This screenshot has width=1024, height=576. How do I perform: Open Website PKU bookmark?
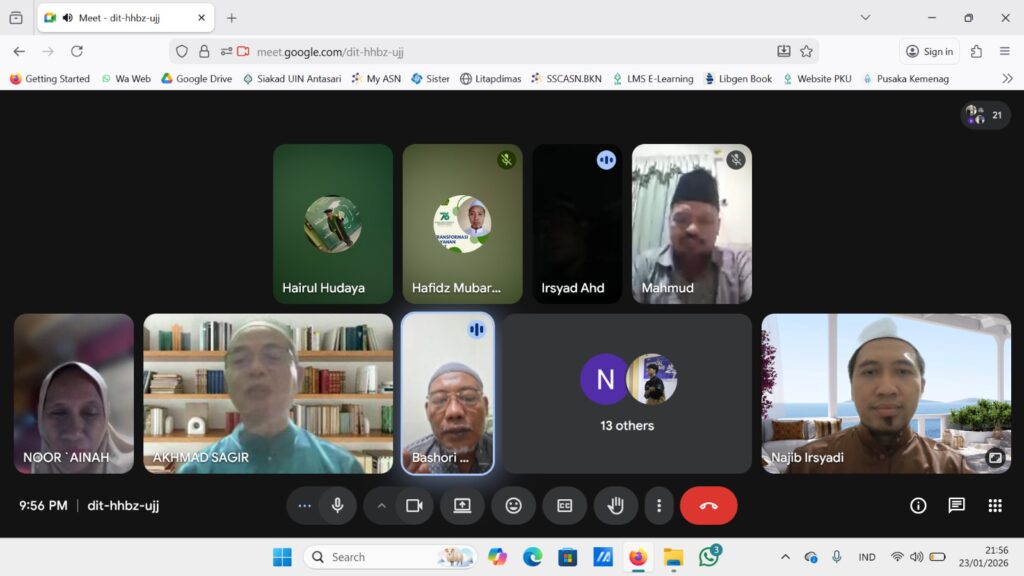click(x=817, y=78)
